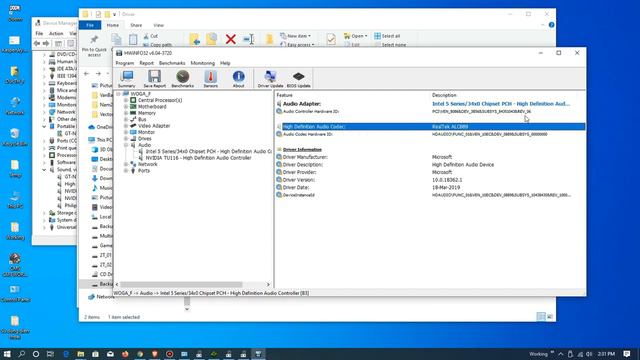
Task: Open the Help menu in HWiNFO
Action: (225, 63)
